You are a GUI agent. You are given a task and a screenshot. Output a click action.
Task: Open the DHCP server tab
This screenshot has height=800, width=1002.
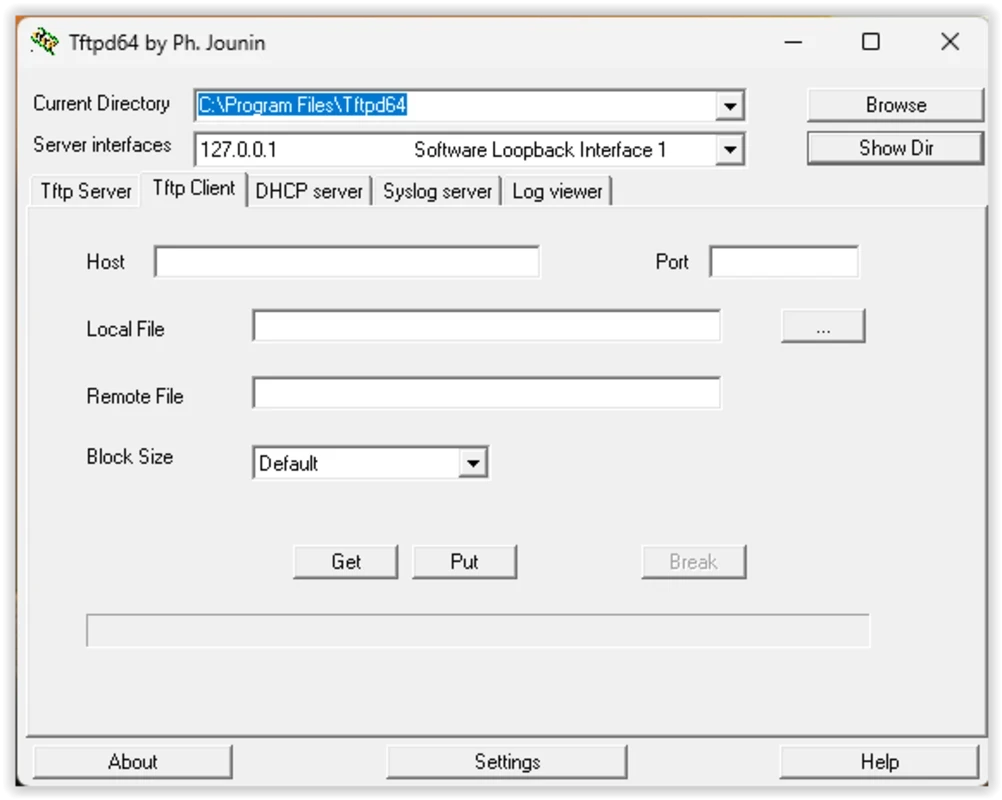309,191
